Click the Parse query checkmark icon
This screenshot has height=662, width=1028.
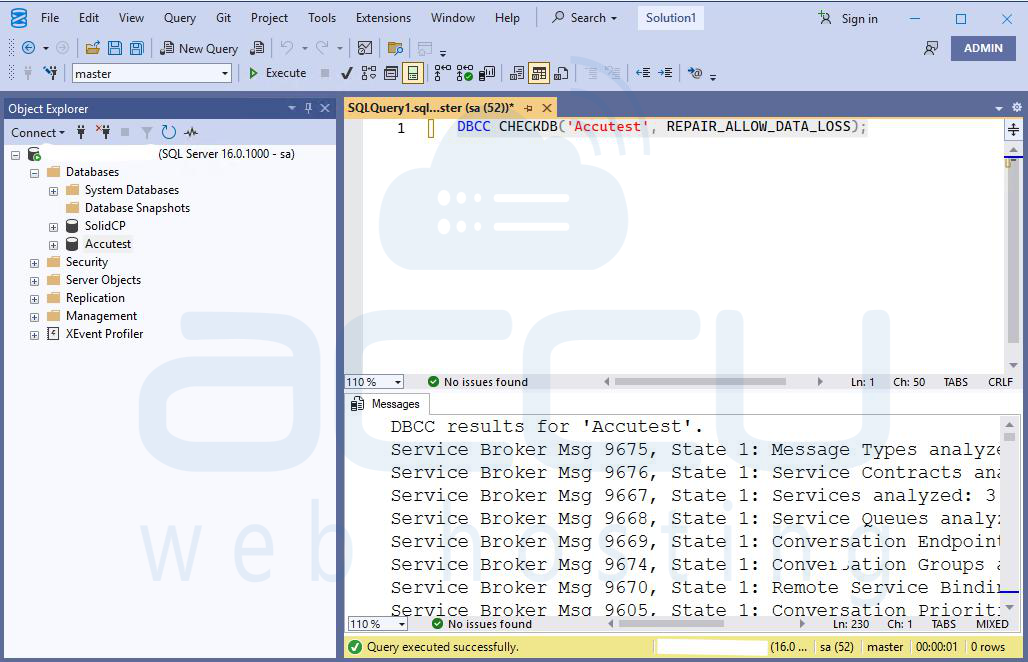point(346,73)
